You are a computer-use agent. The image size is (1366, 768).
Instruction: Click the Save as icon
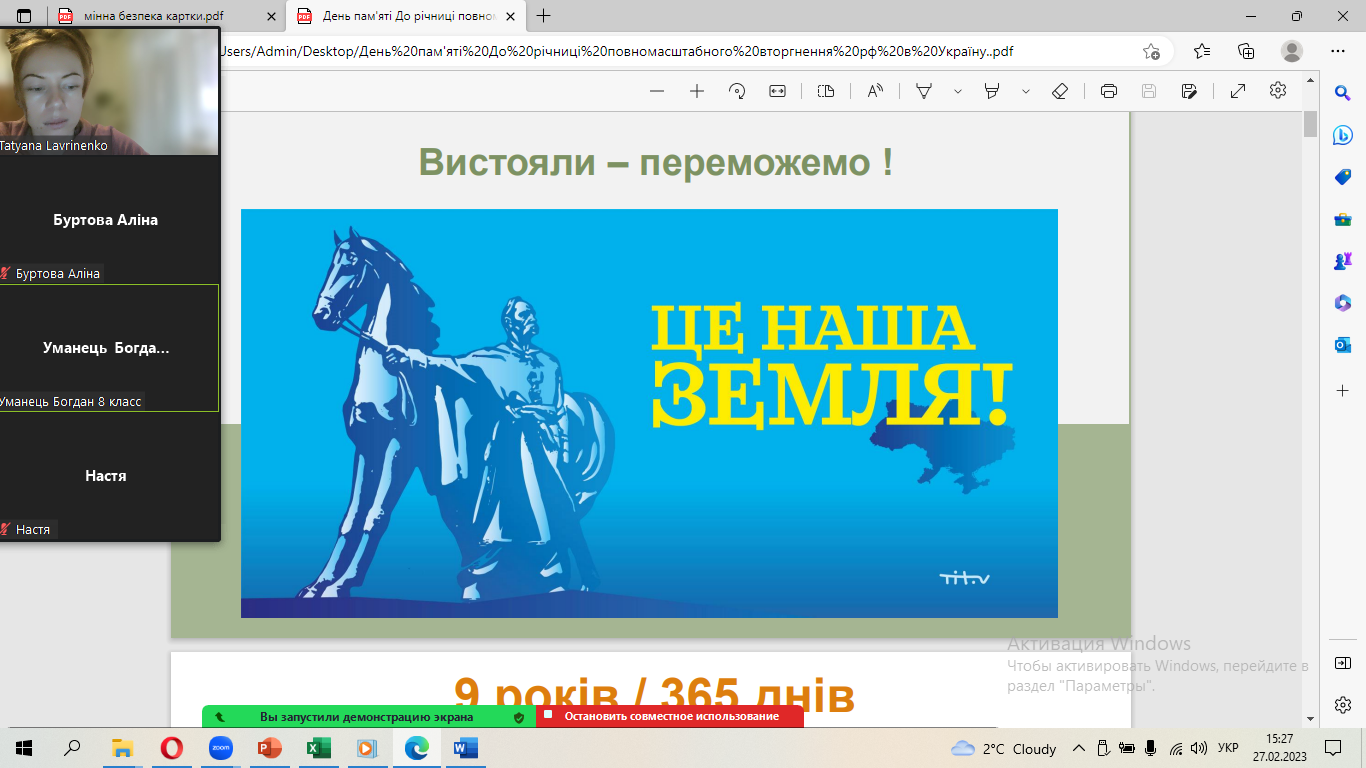coord(1189,91)
